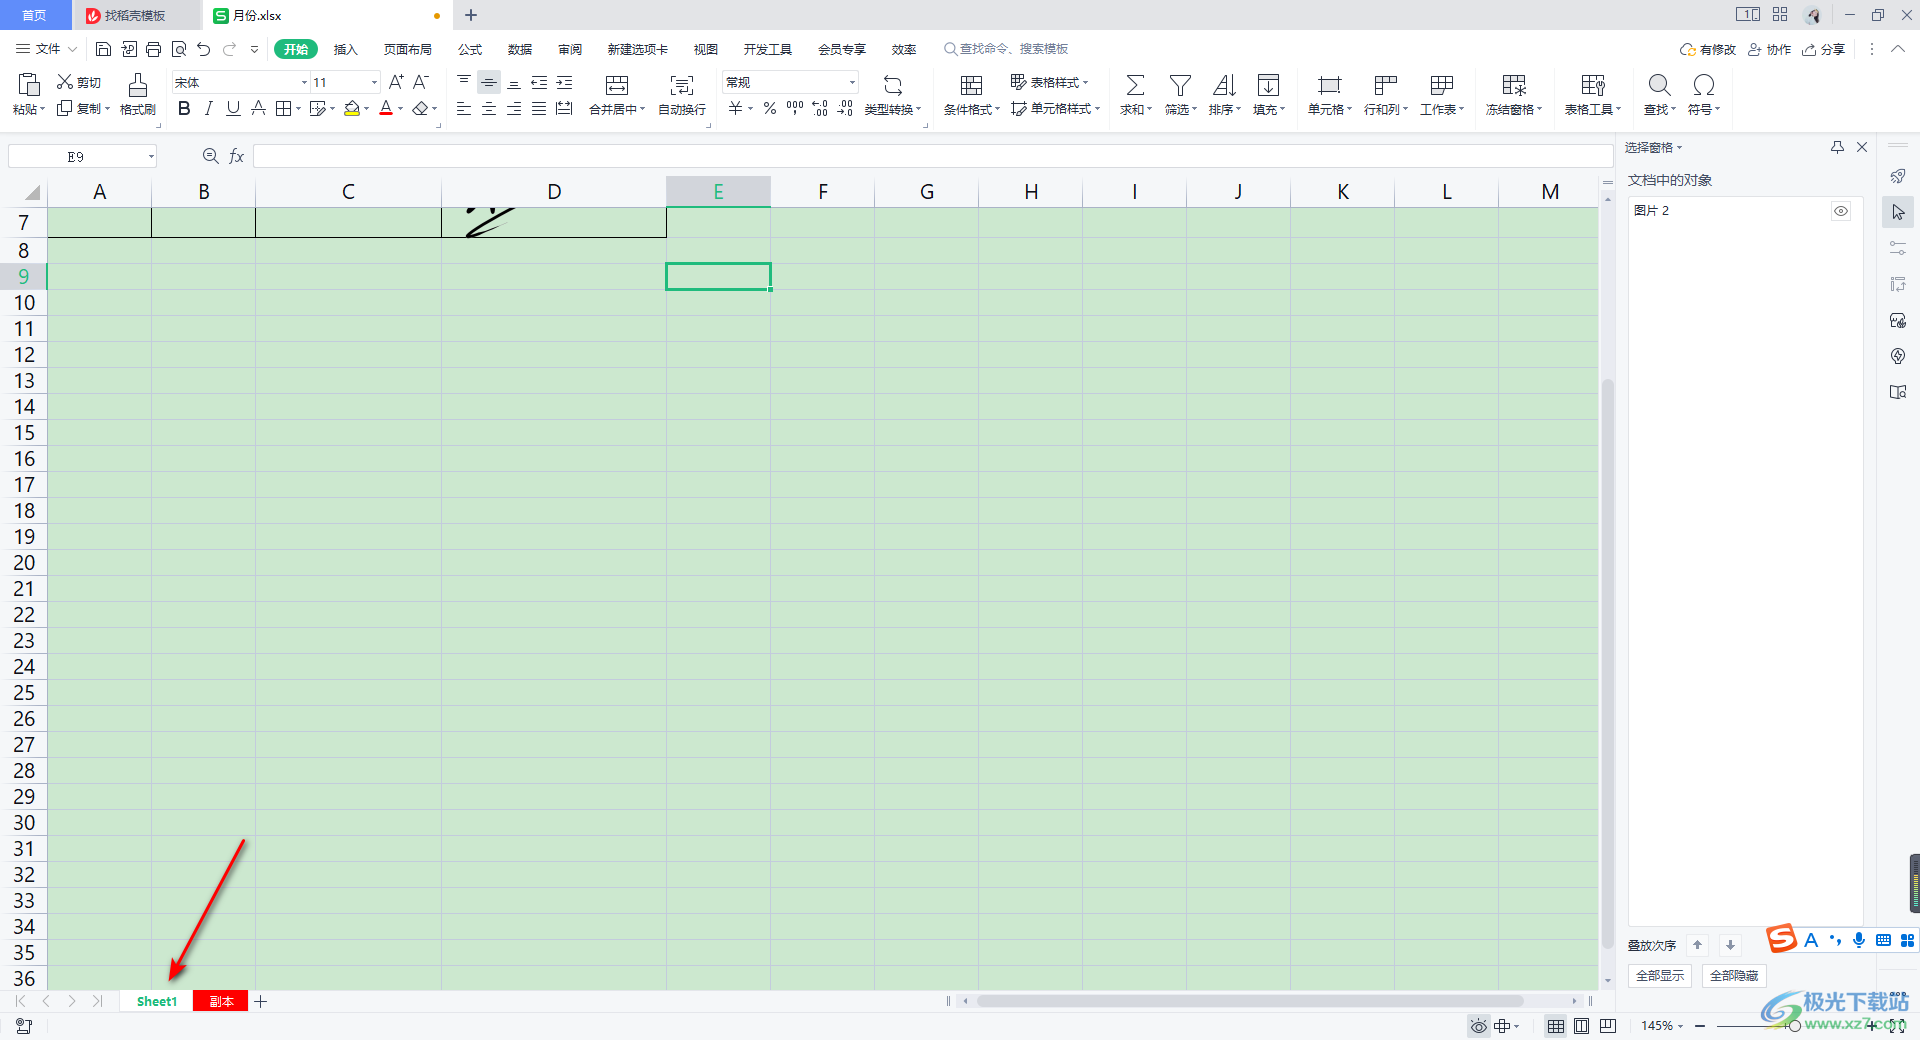Click the 分享 (Share) button
This screenshot has height=1040, width=1920.
pyautogui.click(x=1824, y=49)
